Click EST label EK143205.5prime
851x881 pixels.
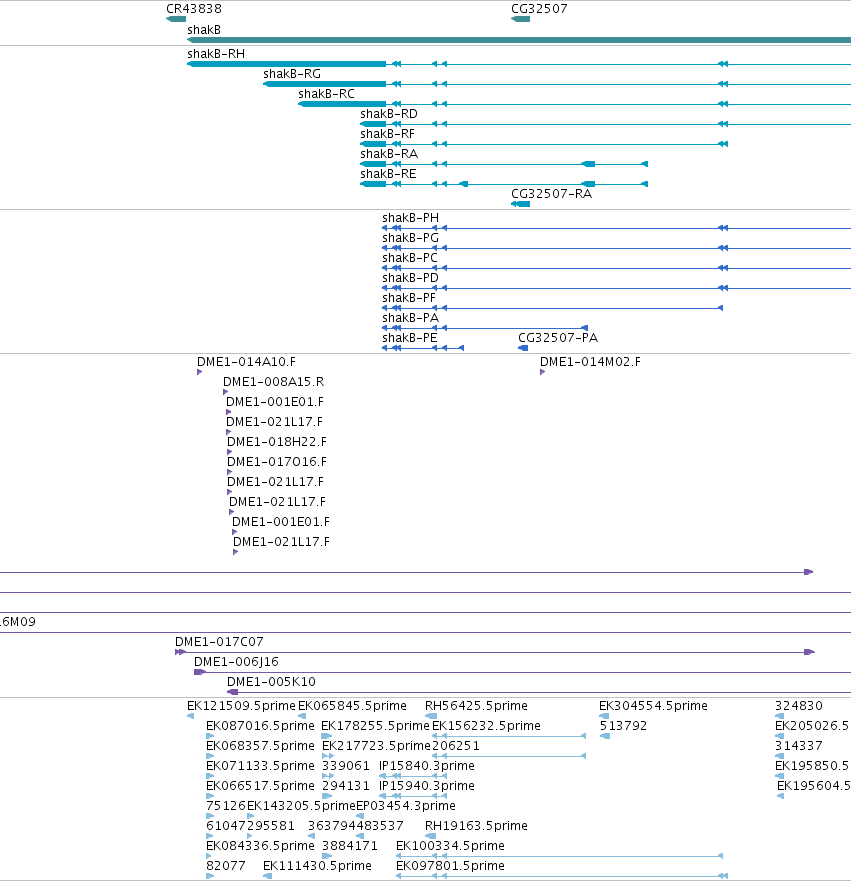pos(302,806)
